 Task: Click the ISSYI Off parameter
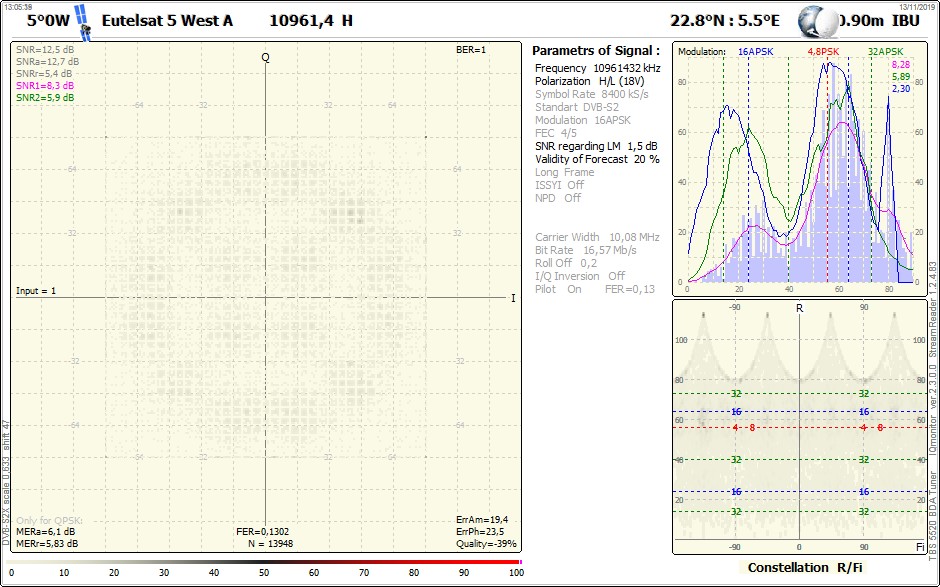[559, 185]
